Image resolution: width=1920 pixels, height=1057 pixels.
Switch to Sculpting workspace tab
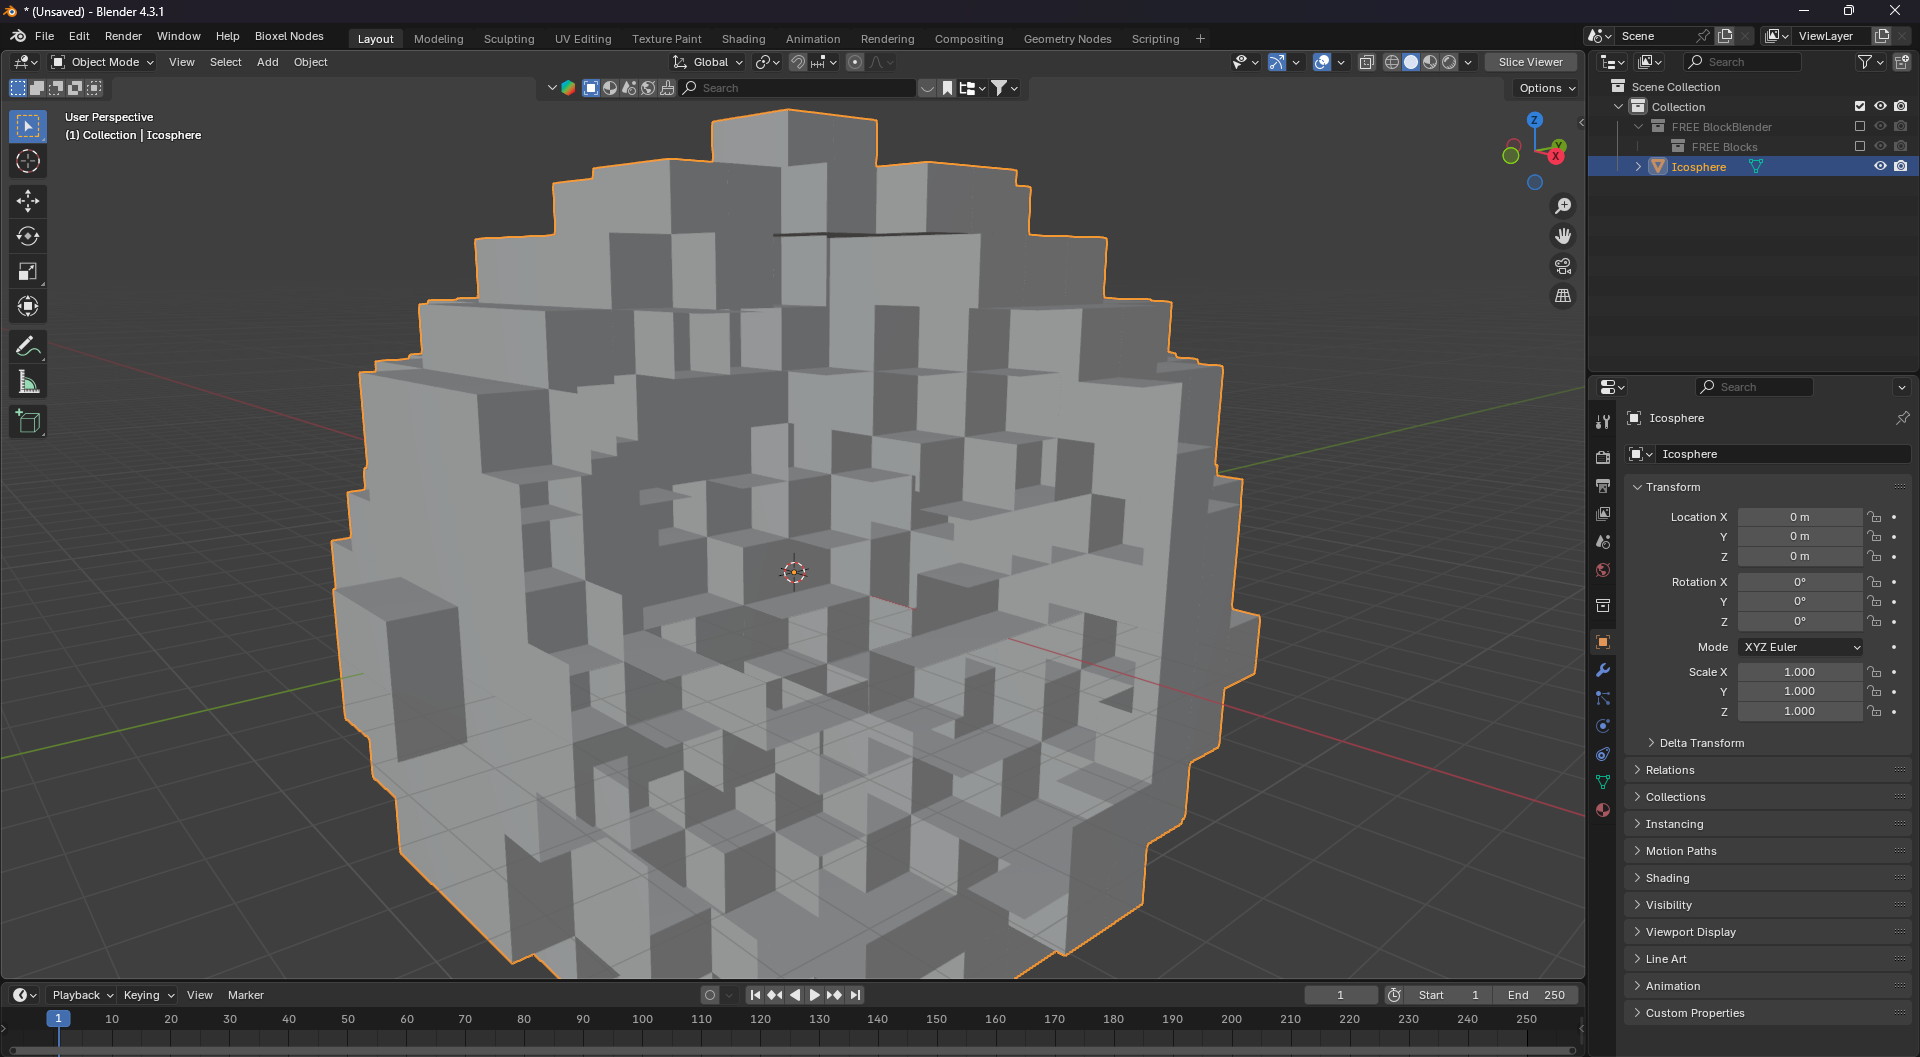tap(509, 39)
